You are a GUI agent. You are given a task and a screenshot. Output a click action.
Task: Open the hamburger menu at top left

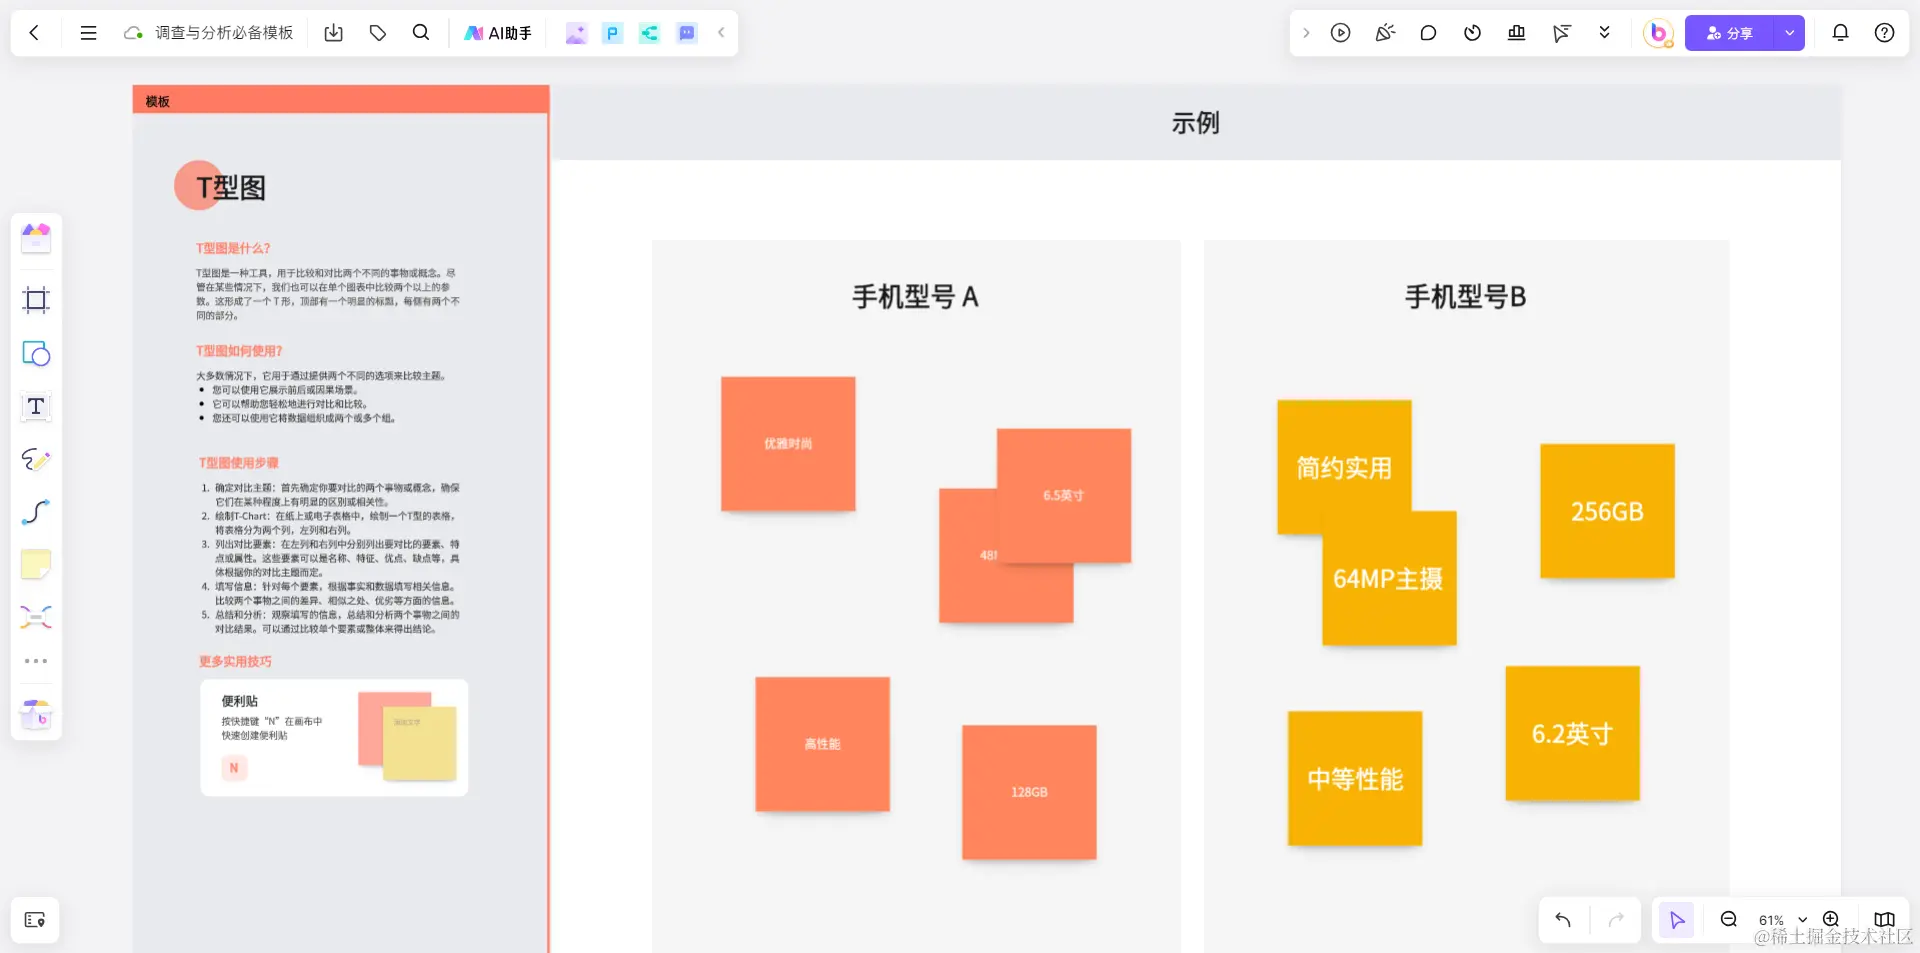click(88, 32)
